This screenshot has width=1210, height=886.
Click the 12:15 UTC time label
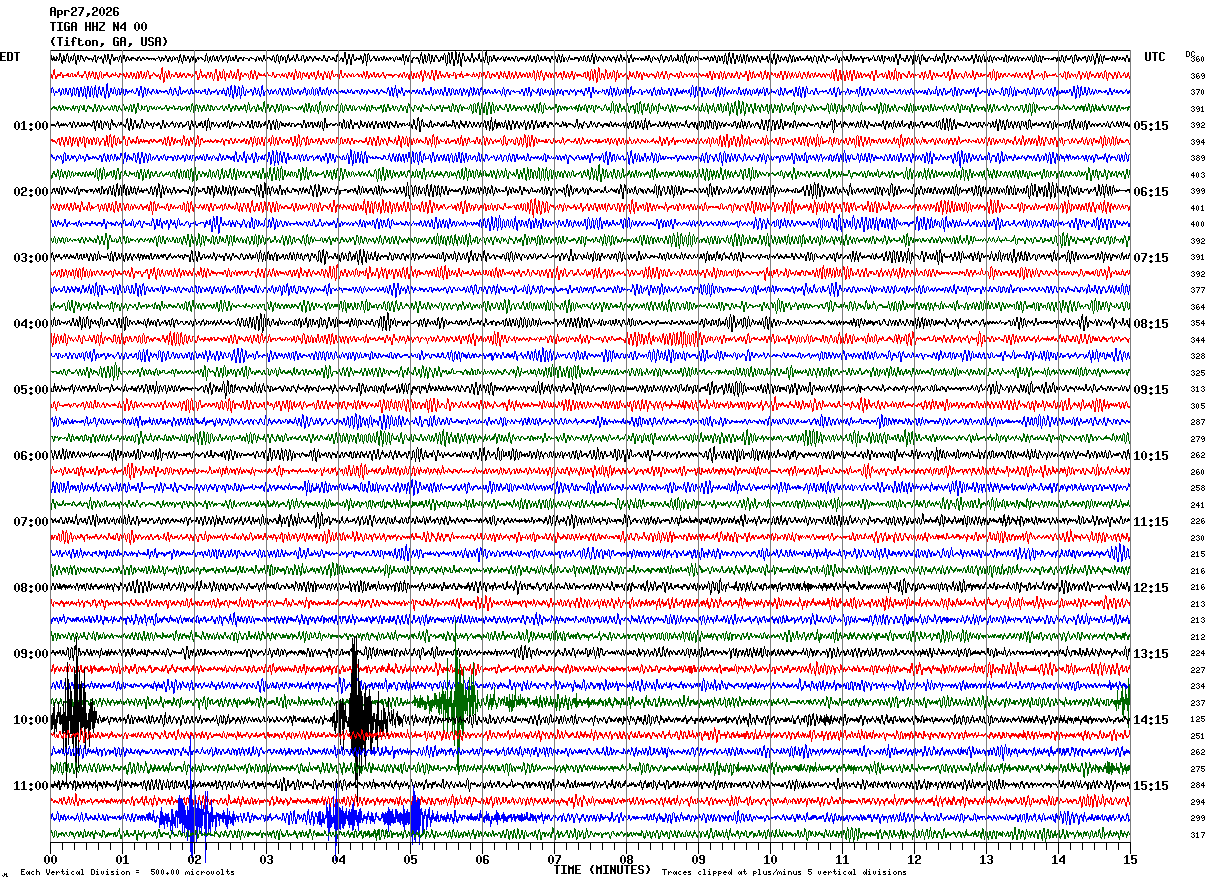pos(1151,588)
